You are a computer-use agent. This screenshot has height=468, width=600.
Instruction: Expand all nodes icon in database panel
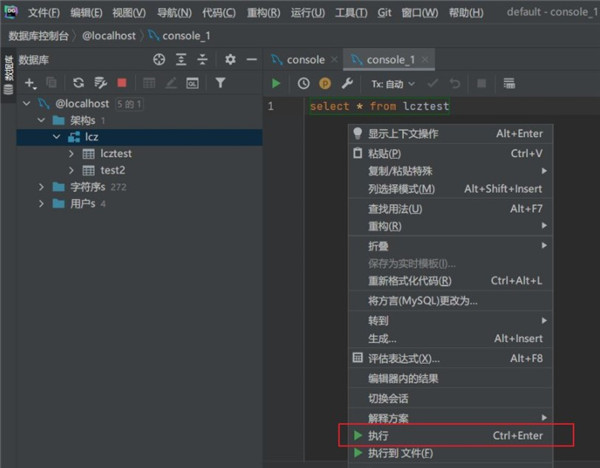(x=181, y=59)
